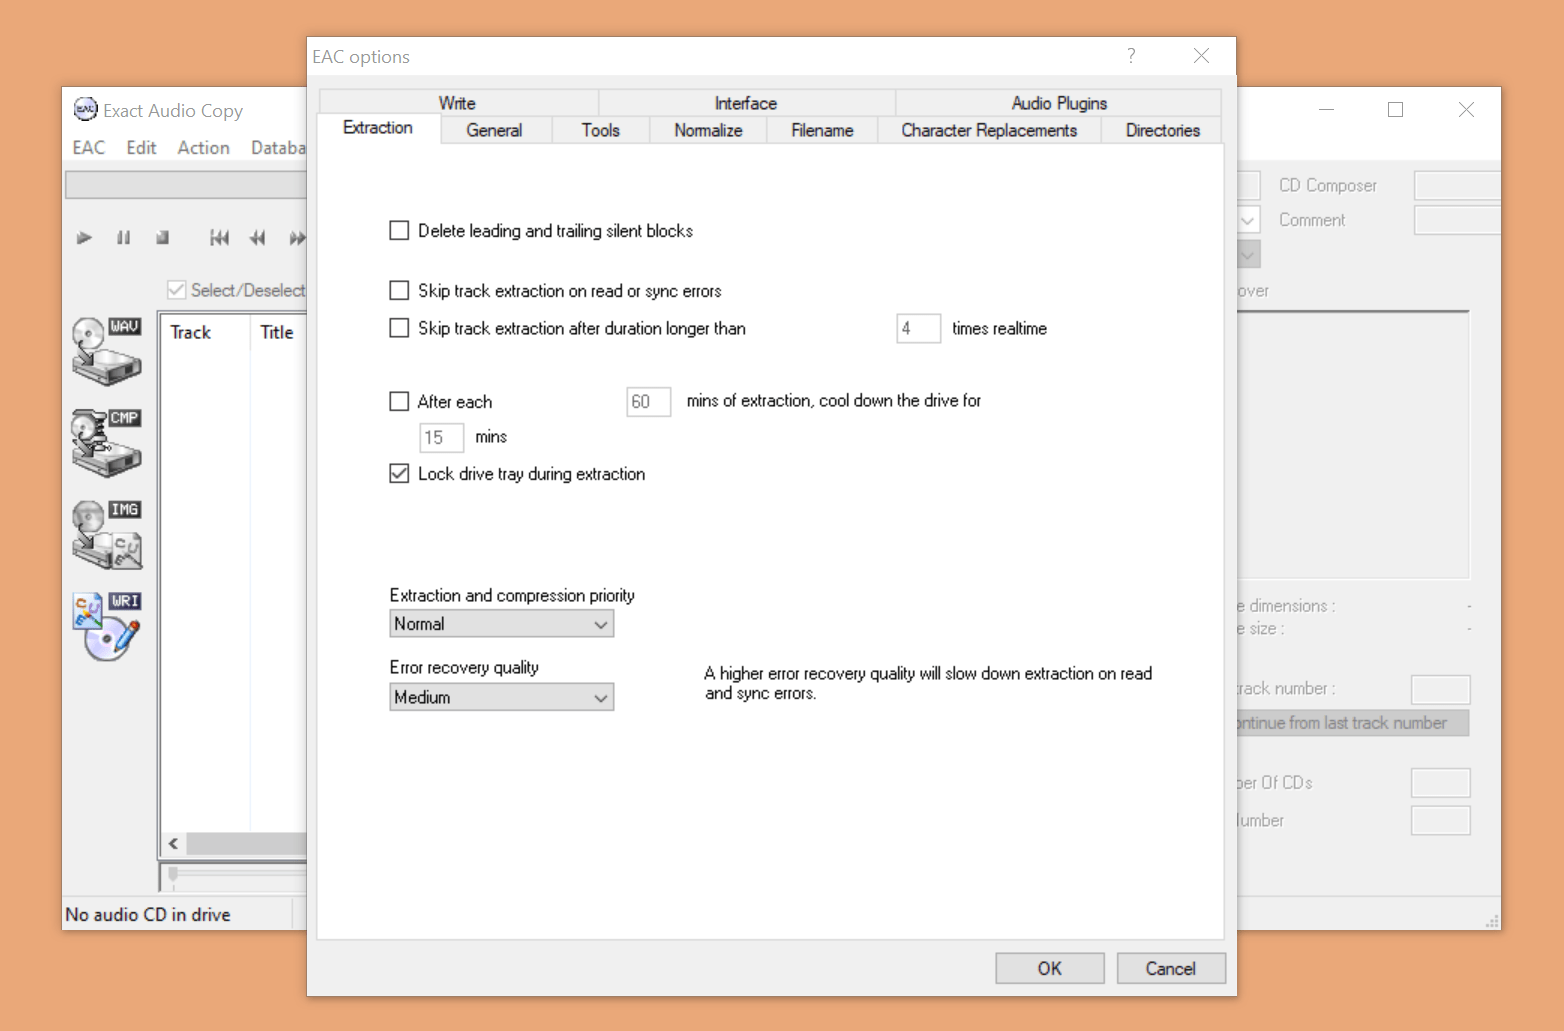Confirm options with the OK button
The height and width of the screenshot is (1031, 1564).
point(1049,968)
